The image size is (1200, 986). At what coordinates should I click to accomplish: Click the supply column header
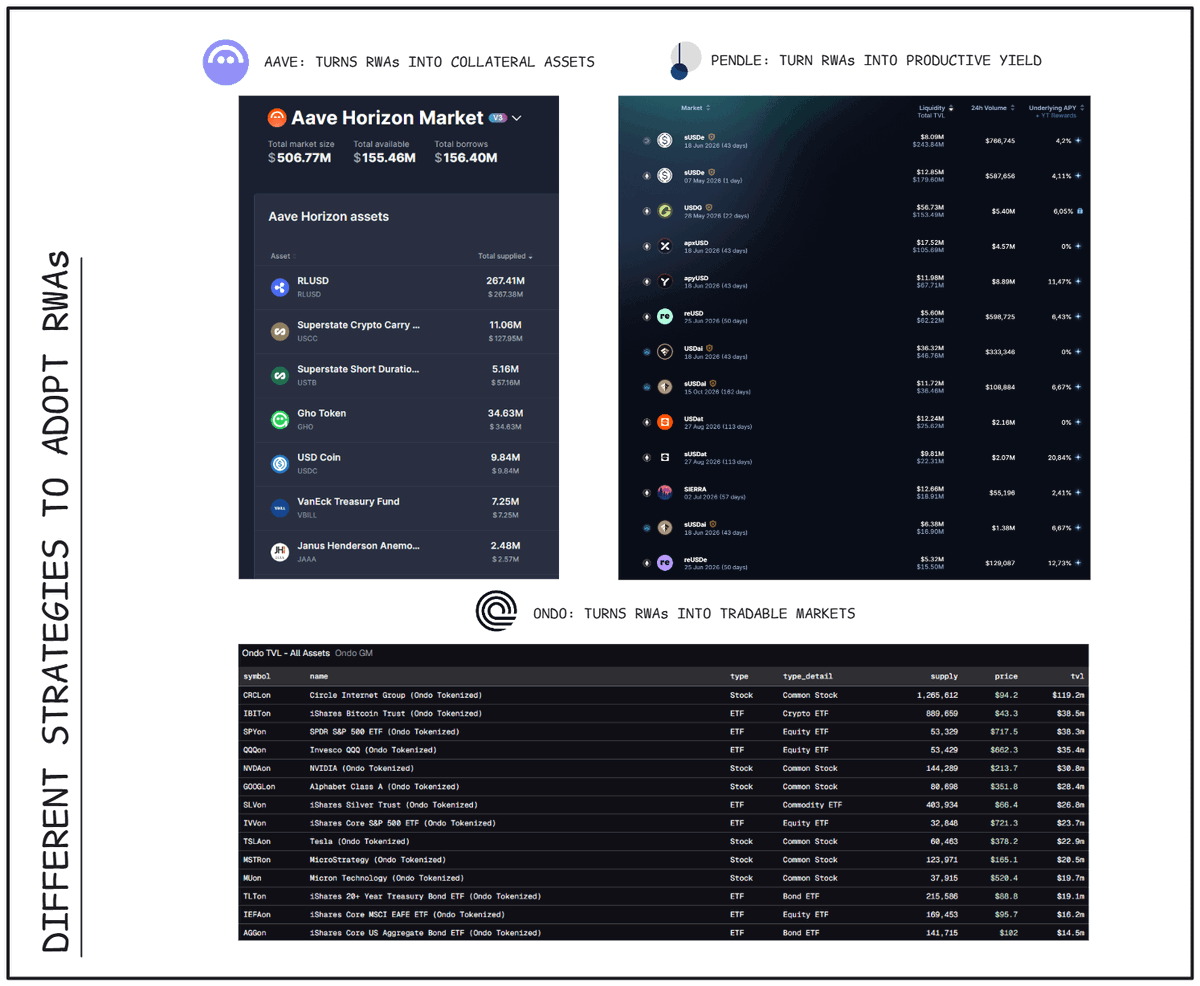coord(944,676)
